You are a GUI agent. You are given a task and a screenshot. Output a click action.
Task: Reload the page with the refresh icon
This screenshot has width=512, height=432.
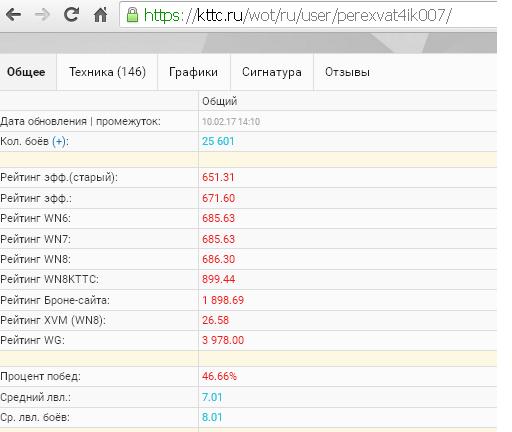(71, 15)
